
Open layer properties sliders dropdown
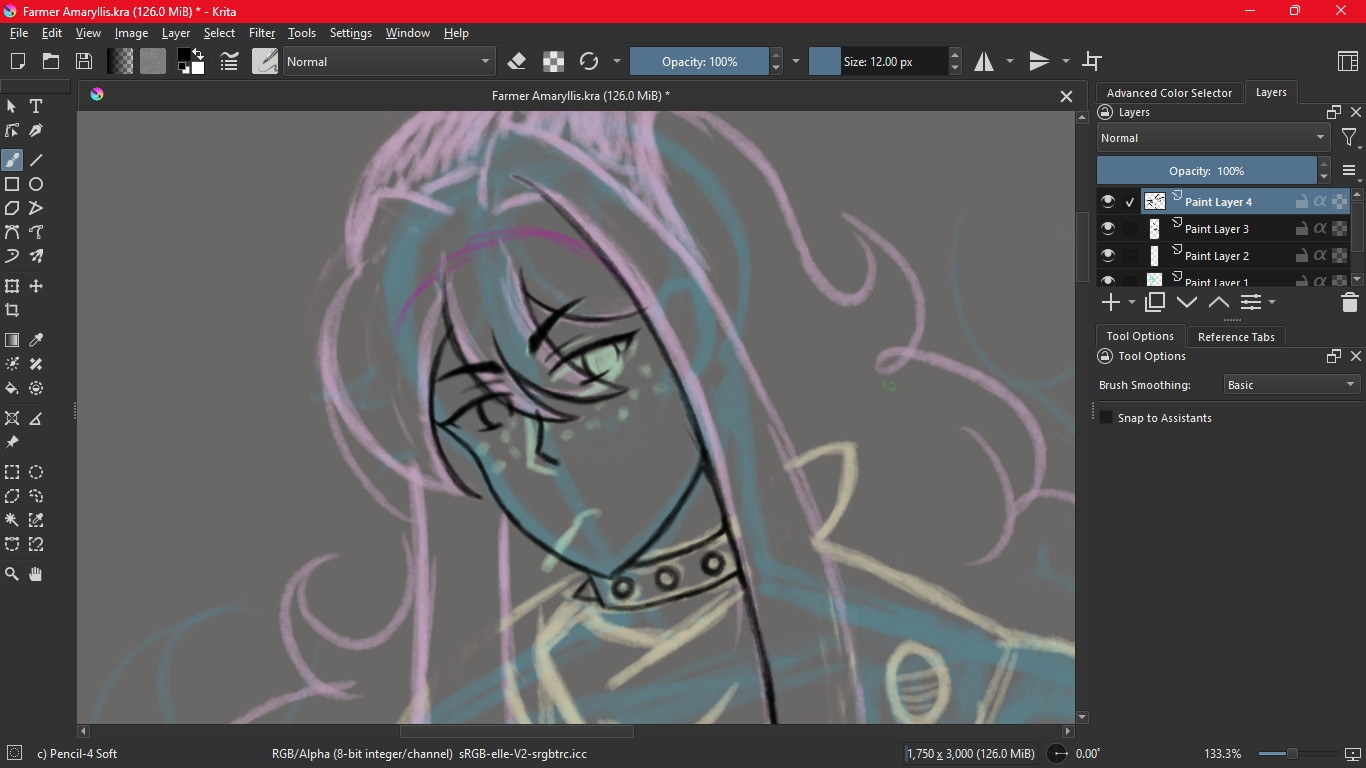coord(1257,302)
